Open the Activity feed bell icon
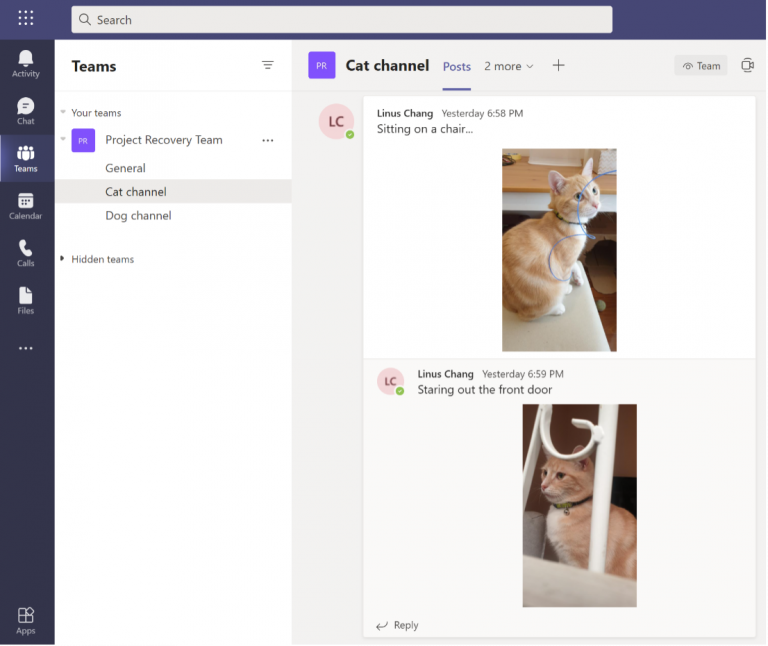The width and height of the screenshot is (768, 646). (26, 62)
